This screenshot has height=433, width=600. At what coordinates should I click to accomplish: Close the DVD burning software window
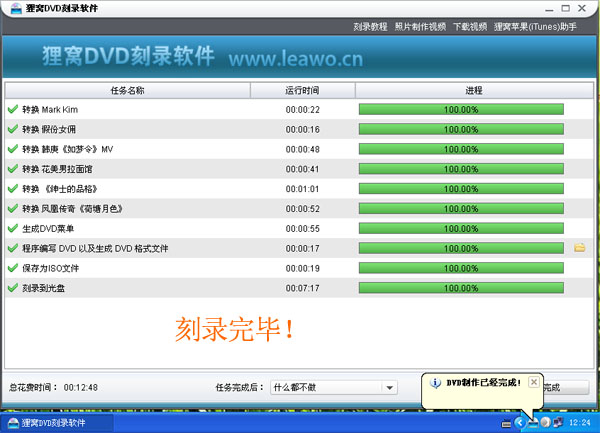pos(582,8)
